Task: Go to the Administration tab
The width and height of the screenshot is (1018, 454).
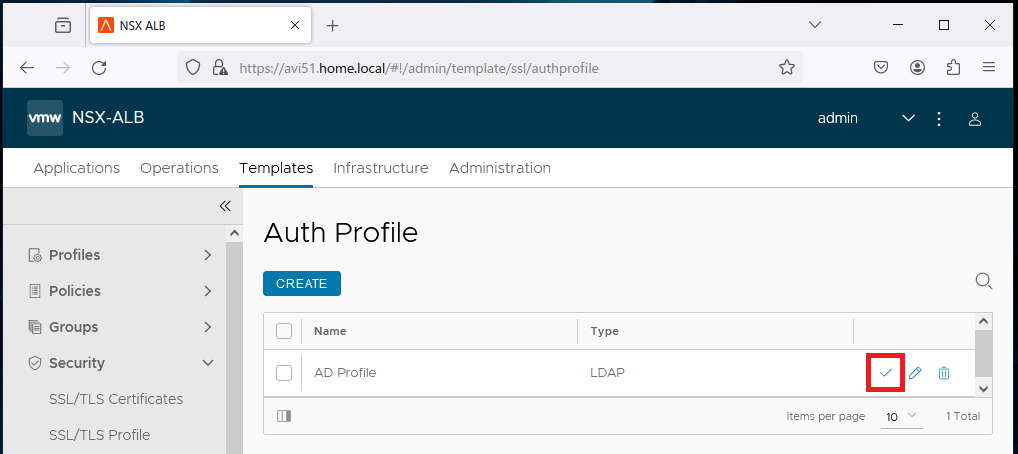Action: click(x=499, y=168)
